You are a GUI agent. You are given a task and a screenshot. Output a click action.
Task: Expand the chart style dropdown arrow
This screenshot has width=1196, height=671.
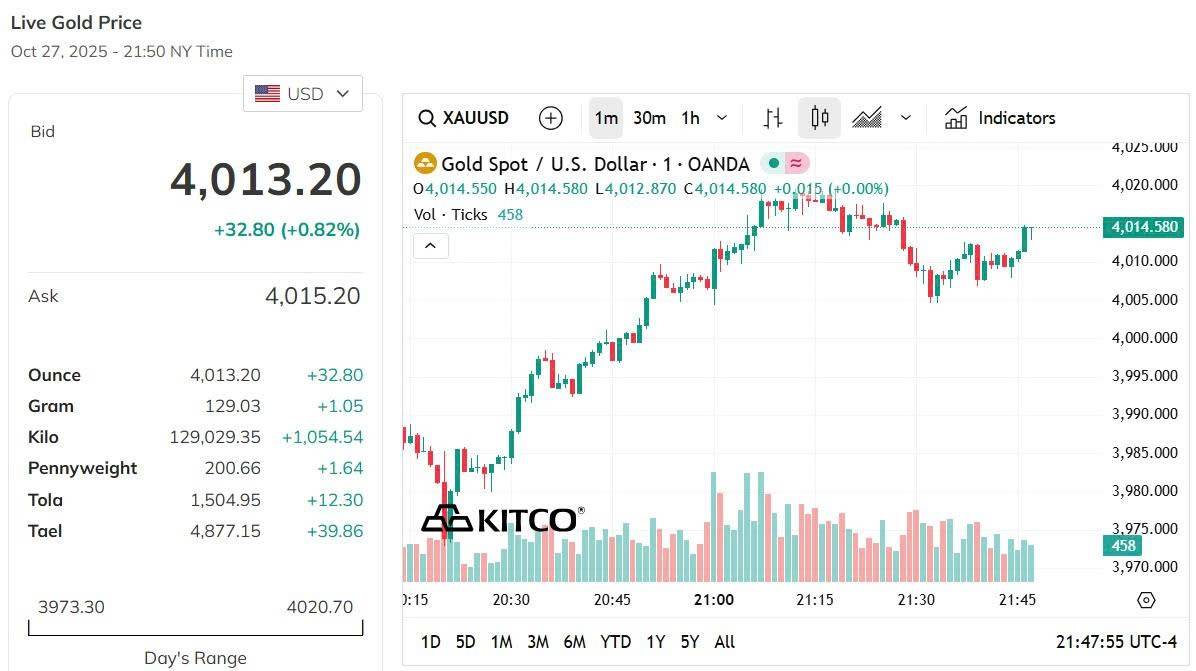tap(906, 118)
